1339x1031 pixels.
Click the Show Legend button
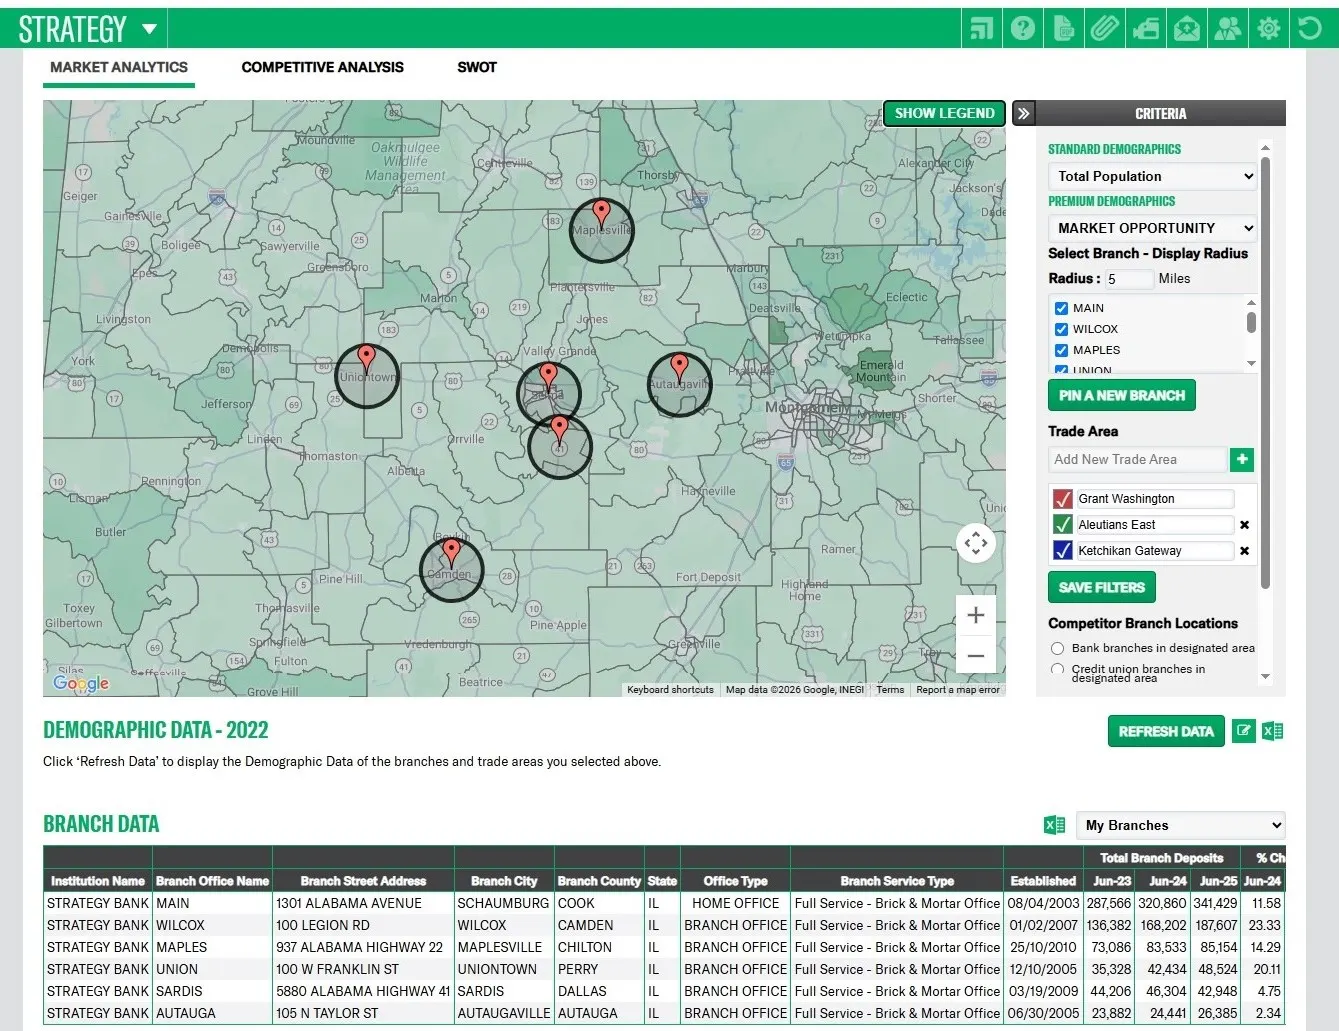(945, 113)
